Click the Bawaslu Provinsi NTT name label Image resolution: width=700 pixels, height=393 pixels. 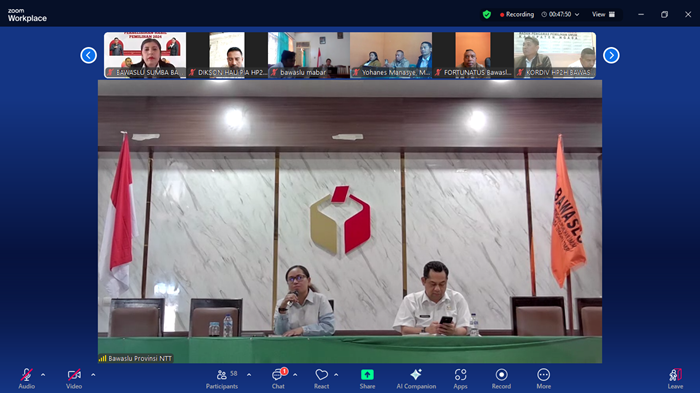pos(136,358)
